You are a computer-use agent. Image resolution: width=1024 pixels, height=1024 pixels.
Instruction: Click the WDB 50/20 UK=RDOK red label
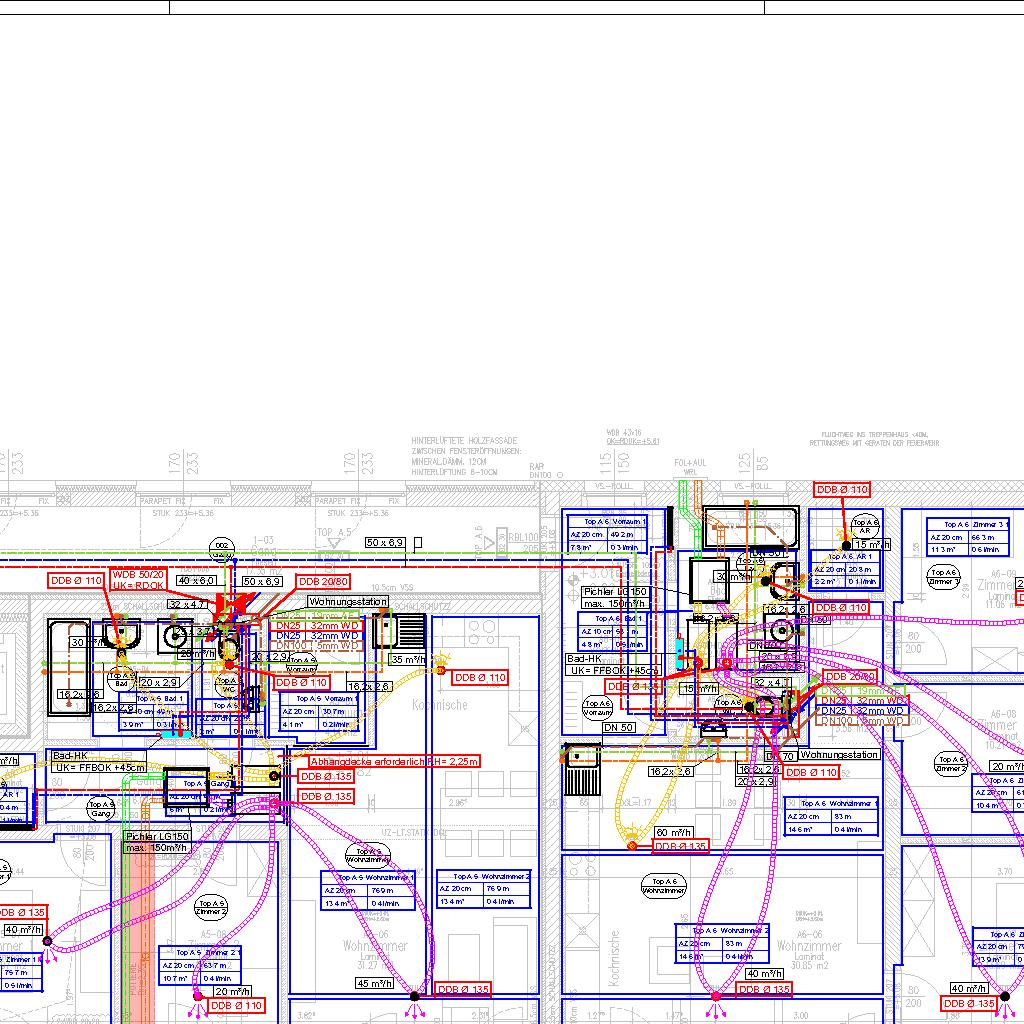pyautogui.click(x=138, y=579)
